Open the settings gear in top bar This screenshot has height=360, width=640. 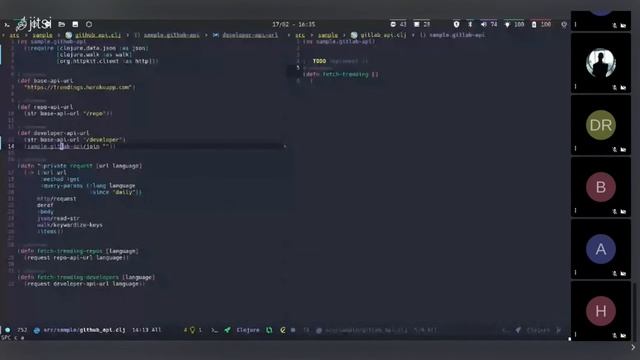point(564,24)
